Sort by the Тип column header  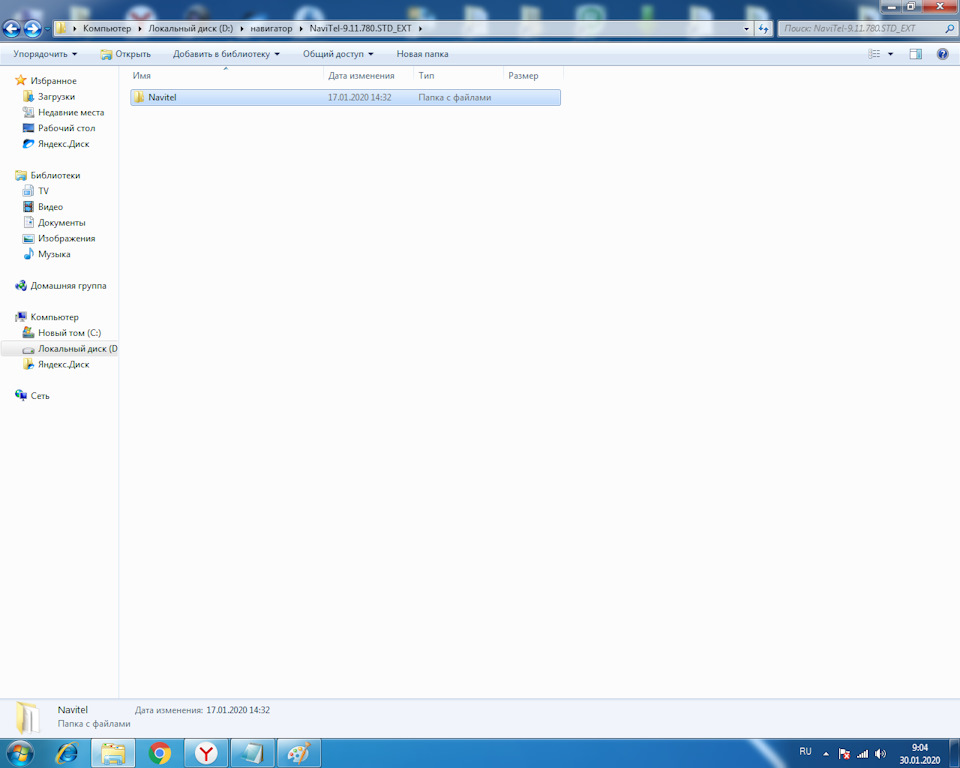tap(458, 75)
